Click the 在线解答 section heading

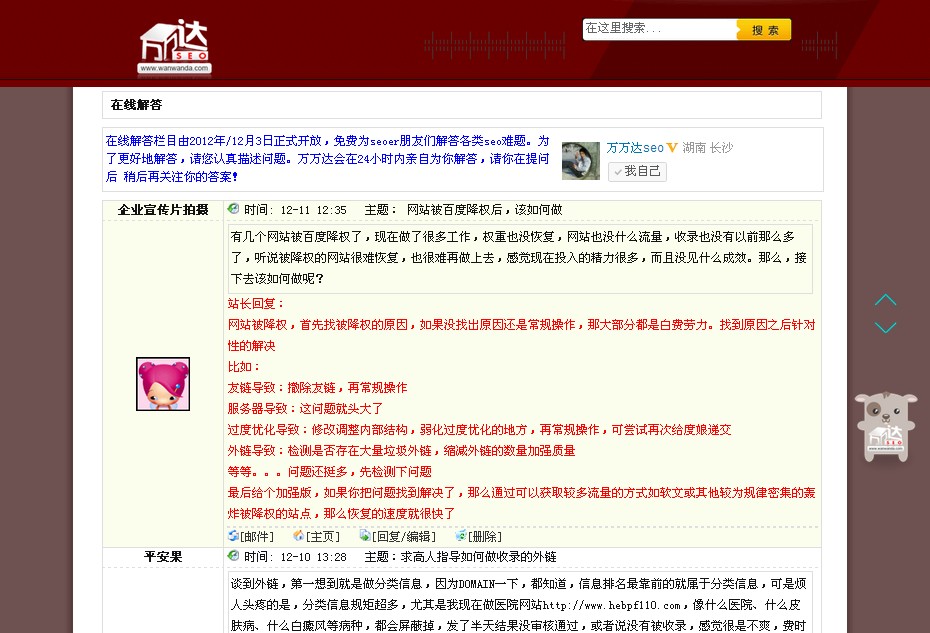pos(136,105)
